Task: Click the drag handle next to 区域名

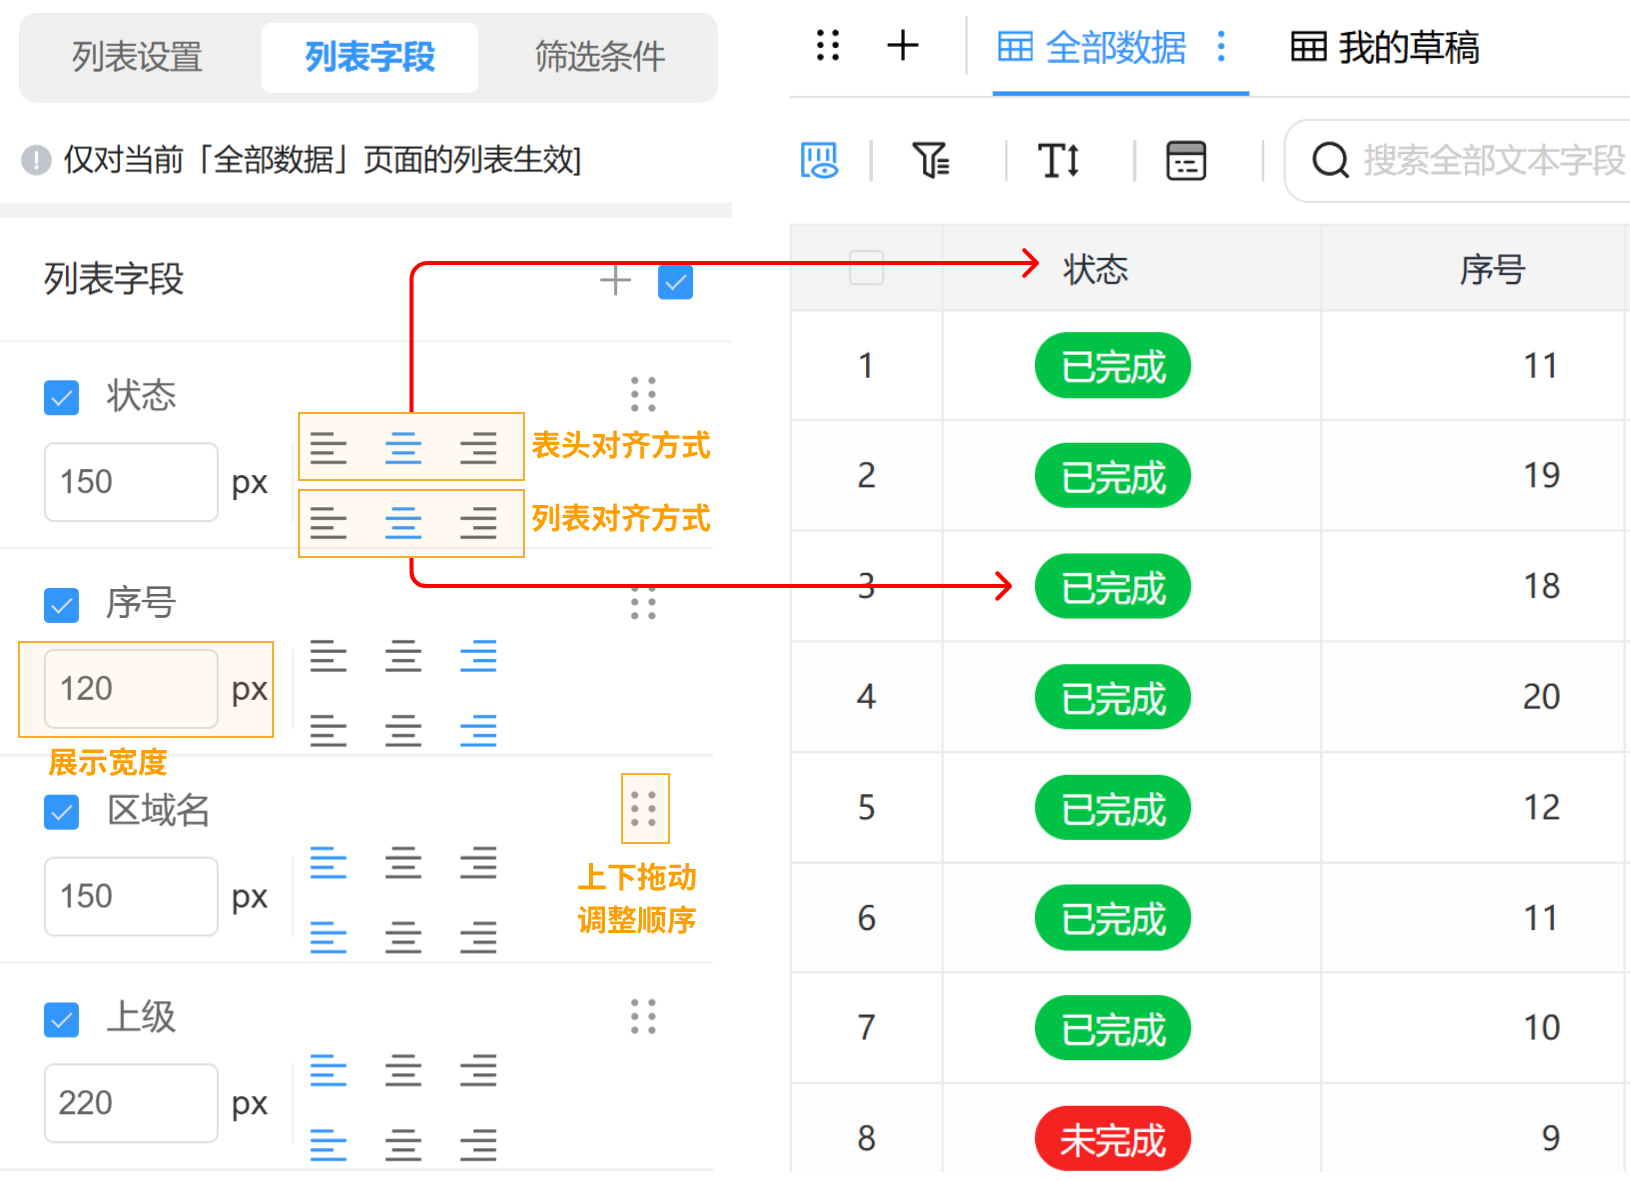Action: [x=644, y=808]
